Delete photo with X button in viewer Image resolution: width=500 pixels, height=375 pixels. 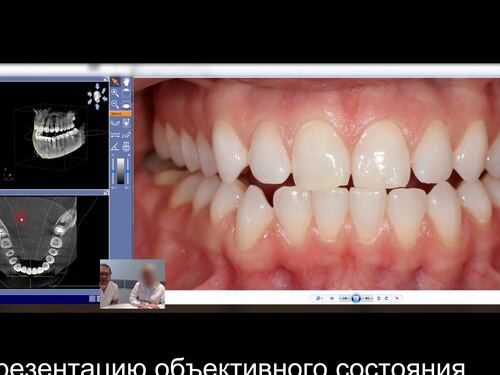397,298
